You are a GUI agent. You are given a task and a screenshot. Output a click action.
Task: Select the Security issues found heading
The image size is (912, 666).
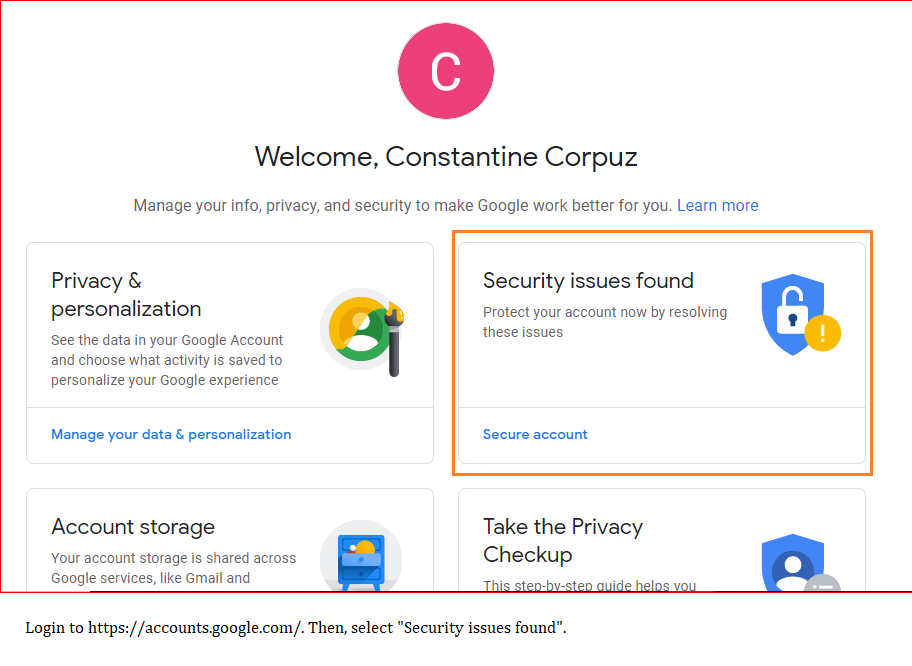pos(588,280)
